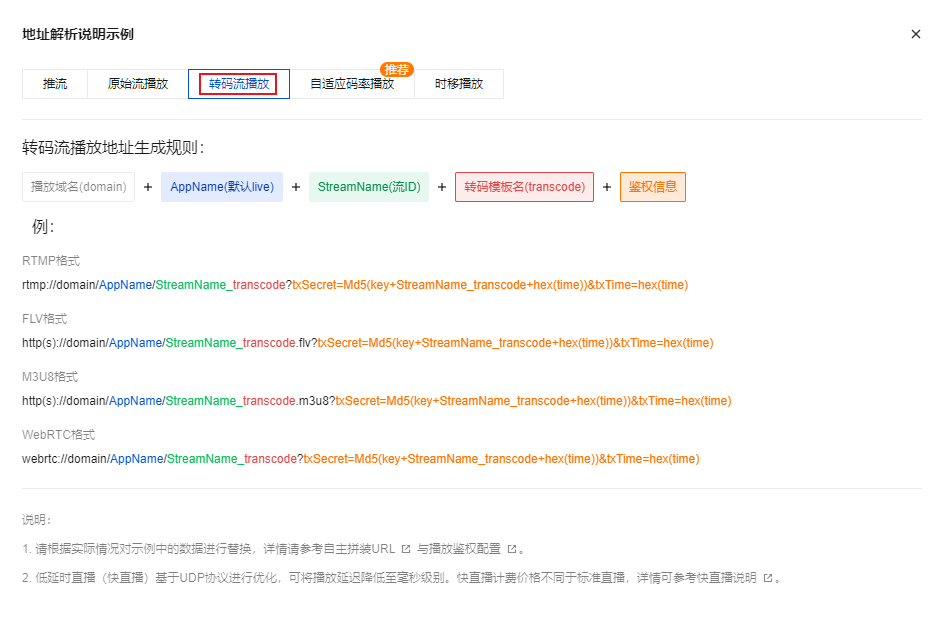Switch to the 自适应码率播放 tab
This screenshot has height=637, width=945.
352,84
